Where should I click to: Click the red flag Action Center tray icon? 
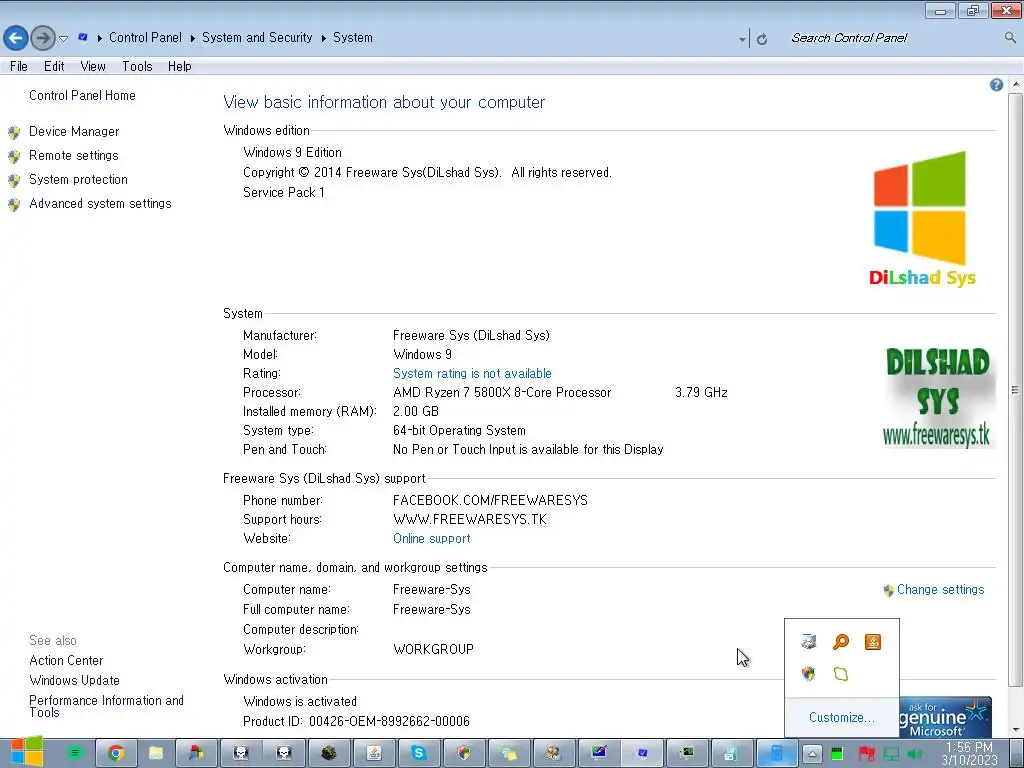click(x=866, y=754)
